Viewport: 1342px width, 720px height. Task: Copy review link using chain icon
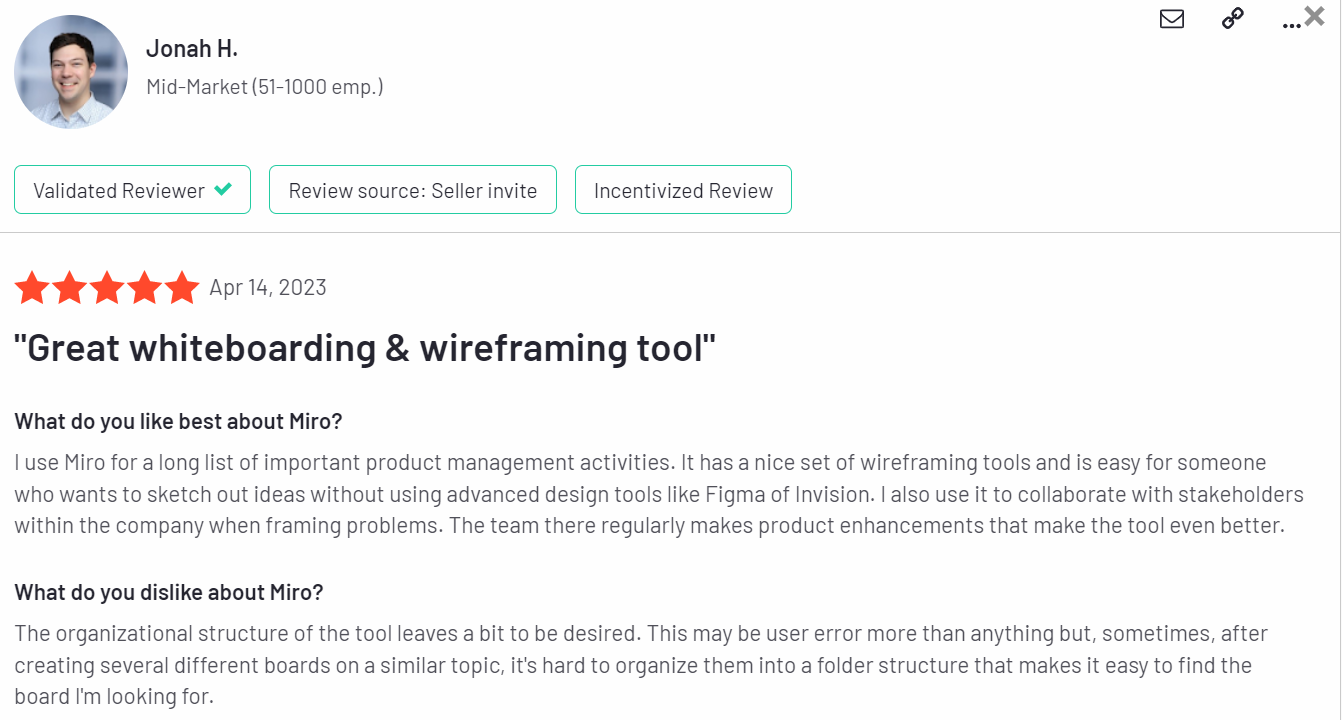tap(1233, 19)
